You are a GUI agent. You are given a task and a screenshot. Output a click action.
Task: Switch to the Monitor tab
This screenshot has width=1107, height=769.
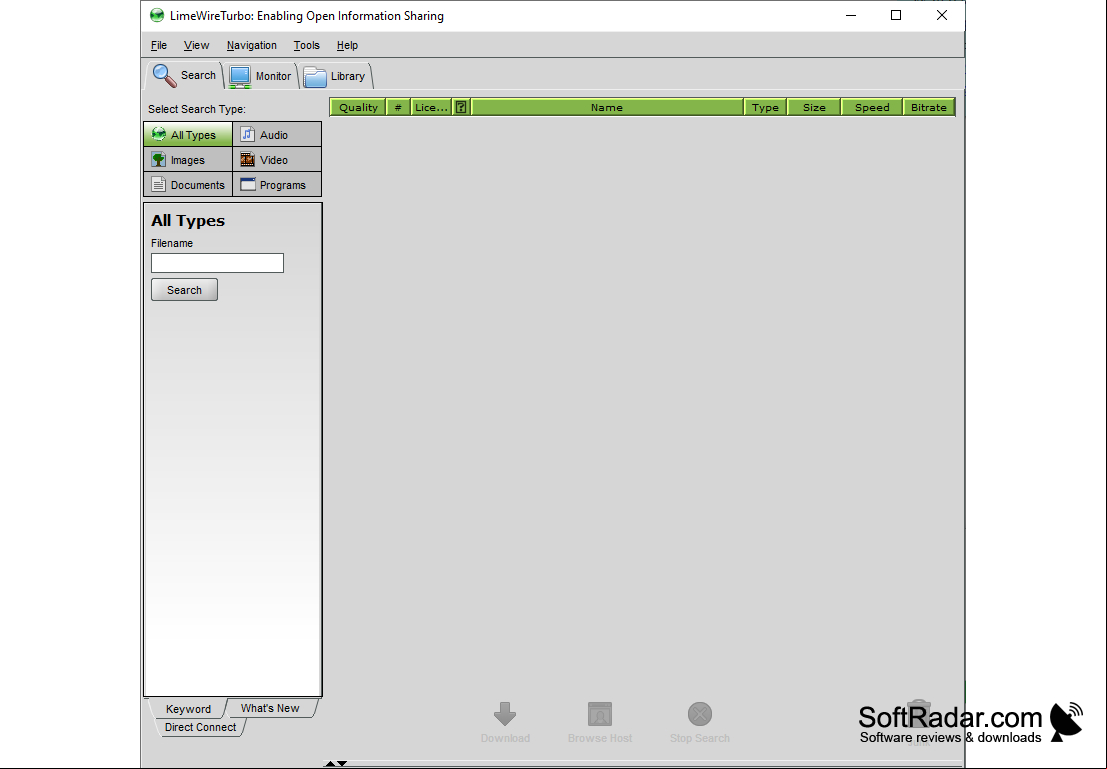(261, 76)
